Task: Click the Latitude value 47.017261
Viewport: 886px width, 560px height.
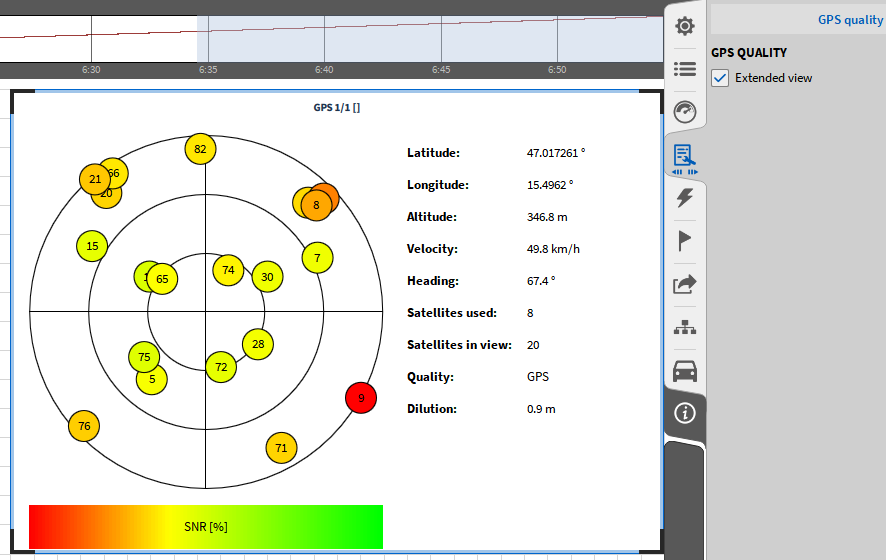Action: click(555, 153)
